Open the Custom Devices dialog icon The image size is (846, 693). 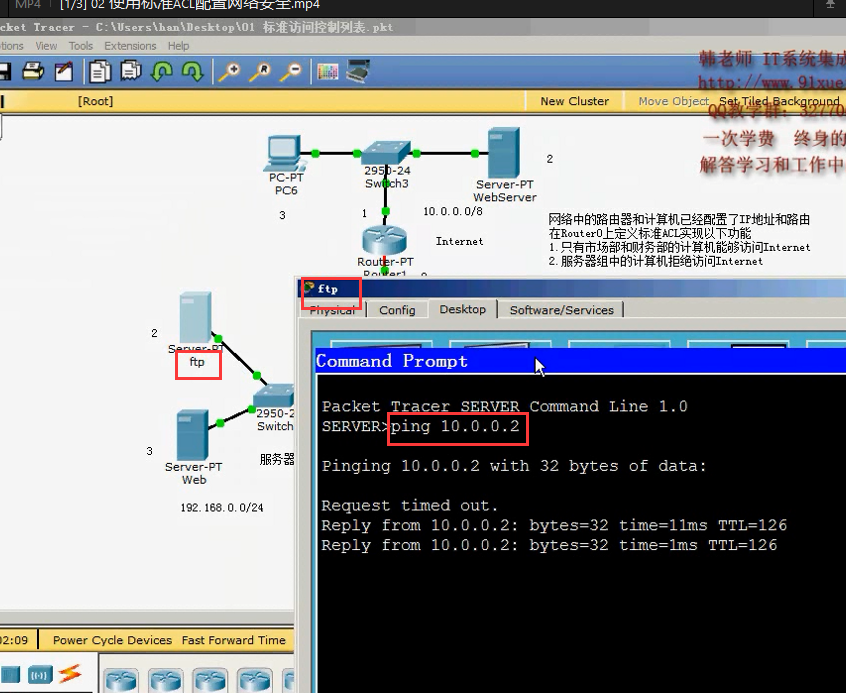point(358,71)
